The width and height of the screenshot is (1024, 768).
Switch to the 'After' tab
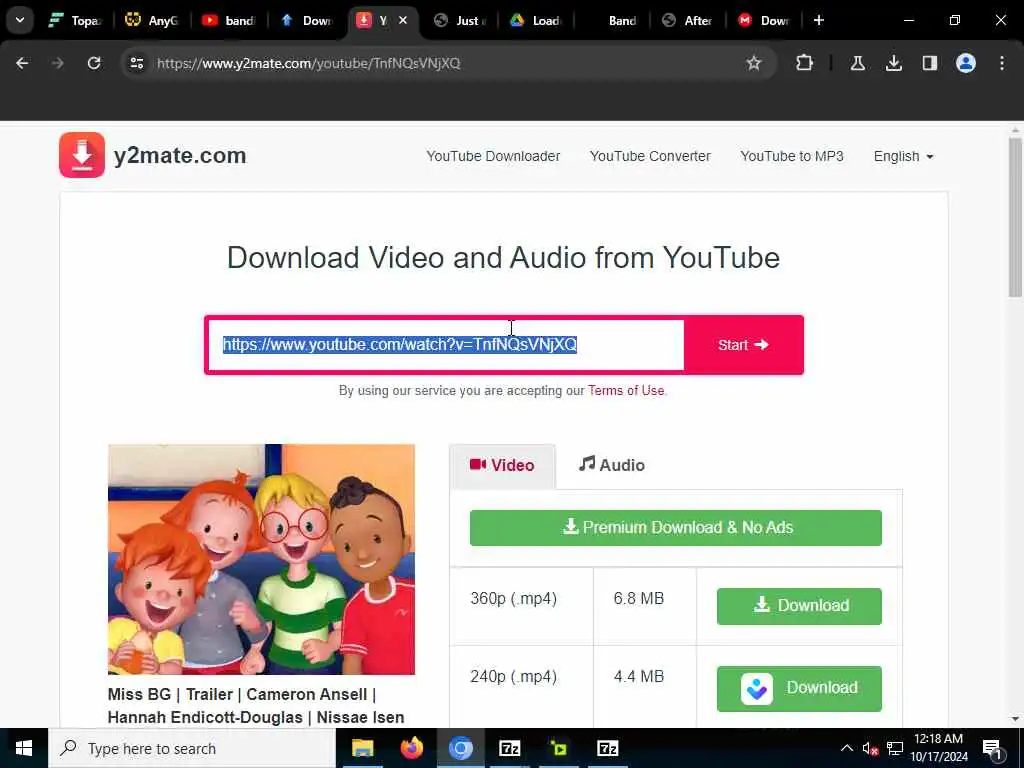click(687, 20)
